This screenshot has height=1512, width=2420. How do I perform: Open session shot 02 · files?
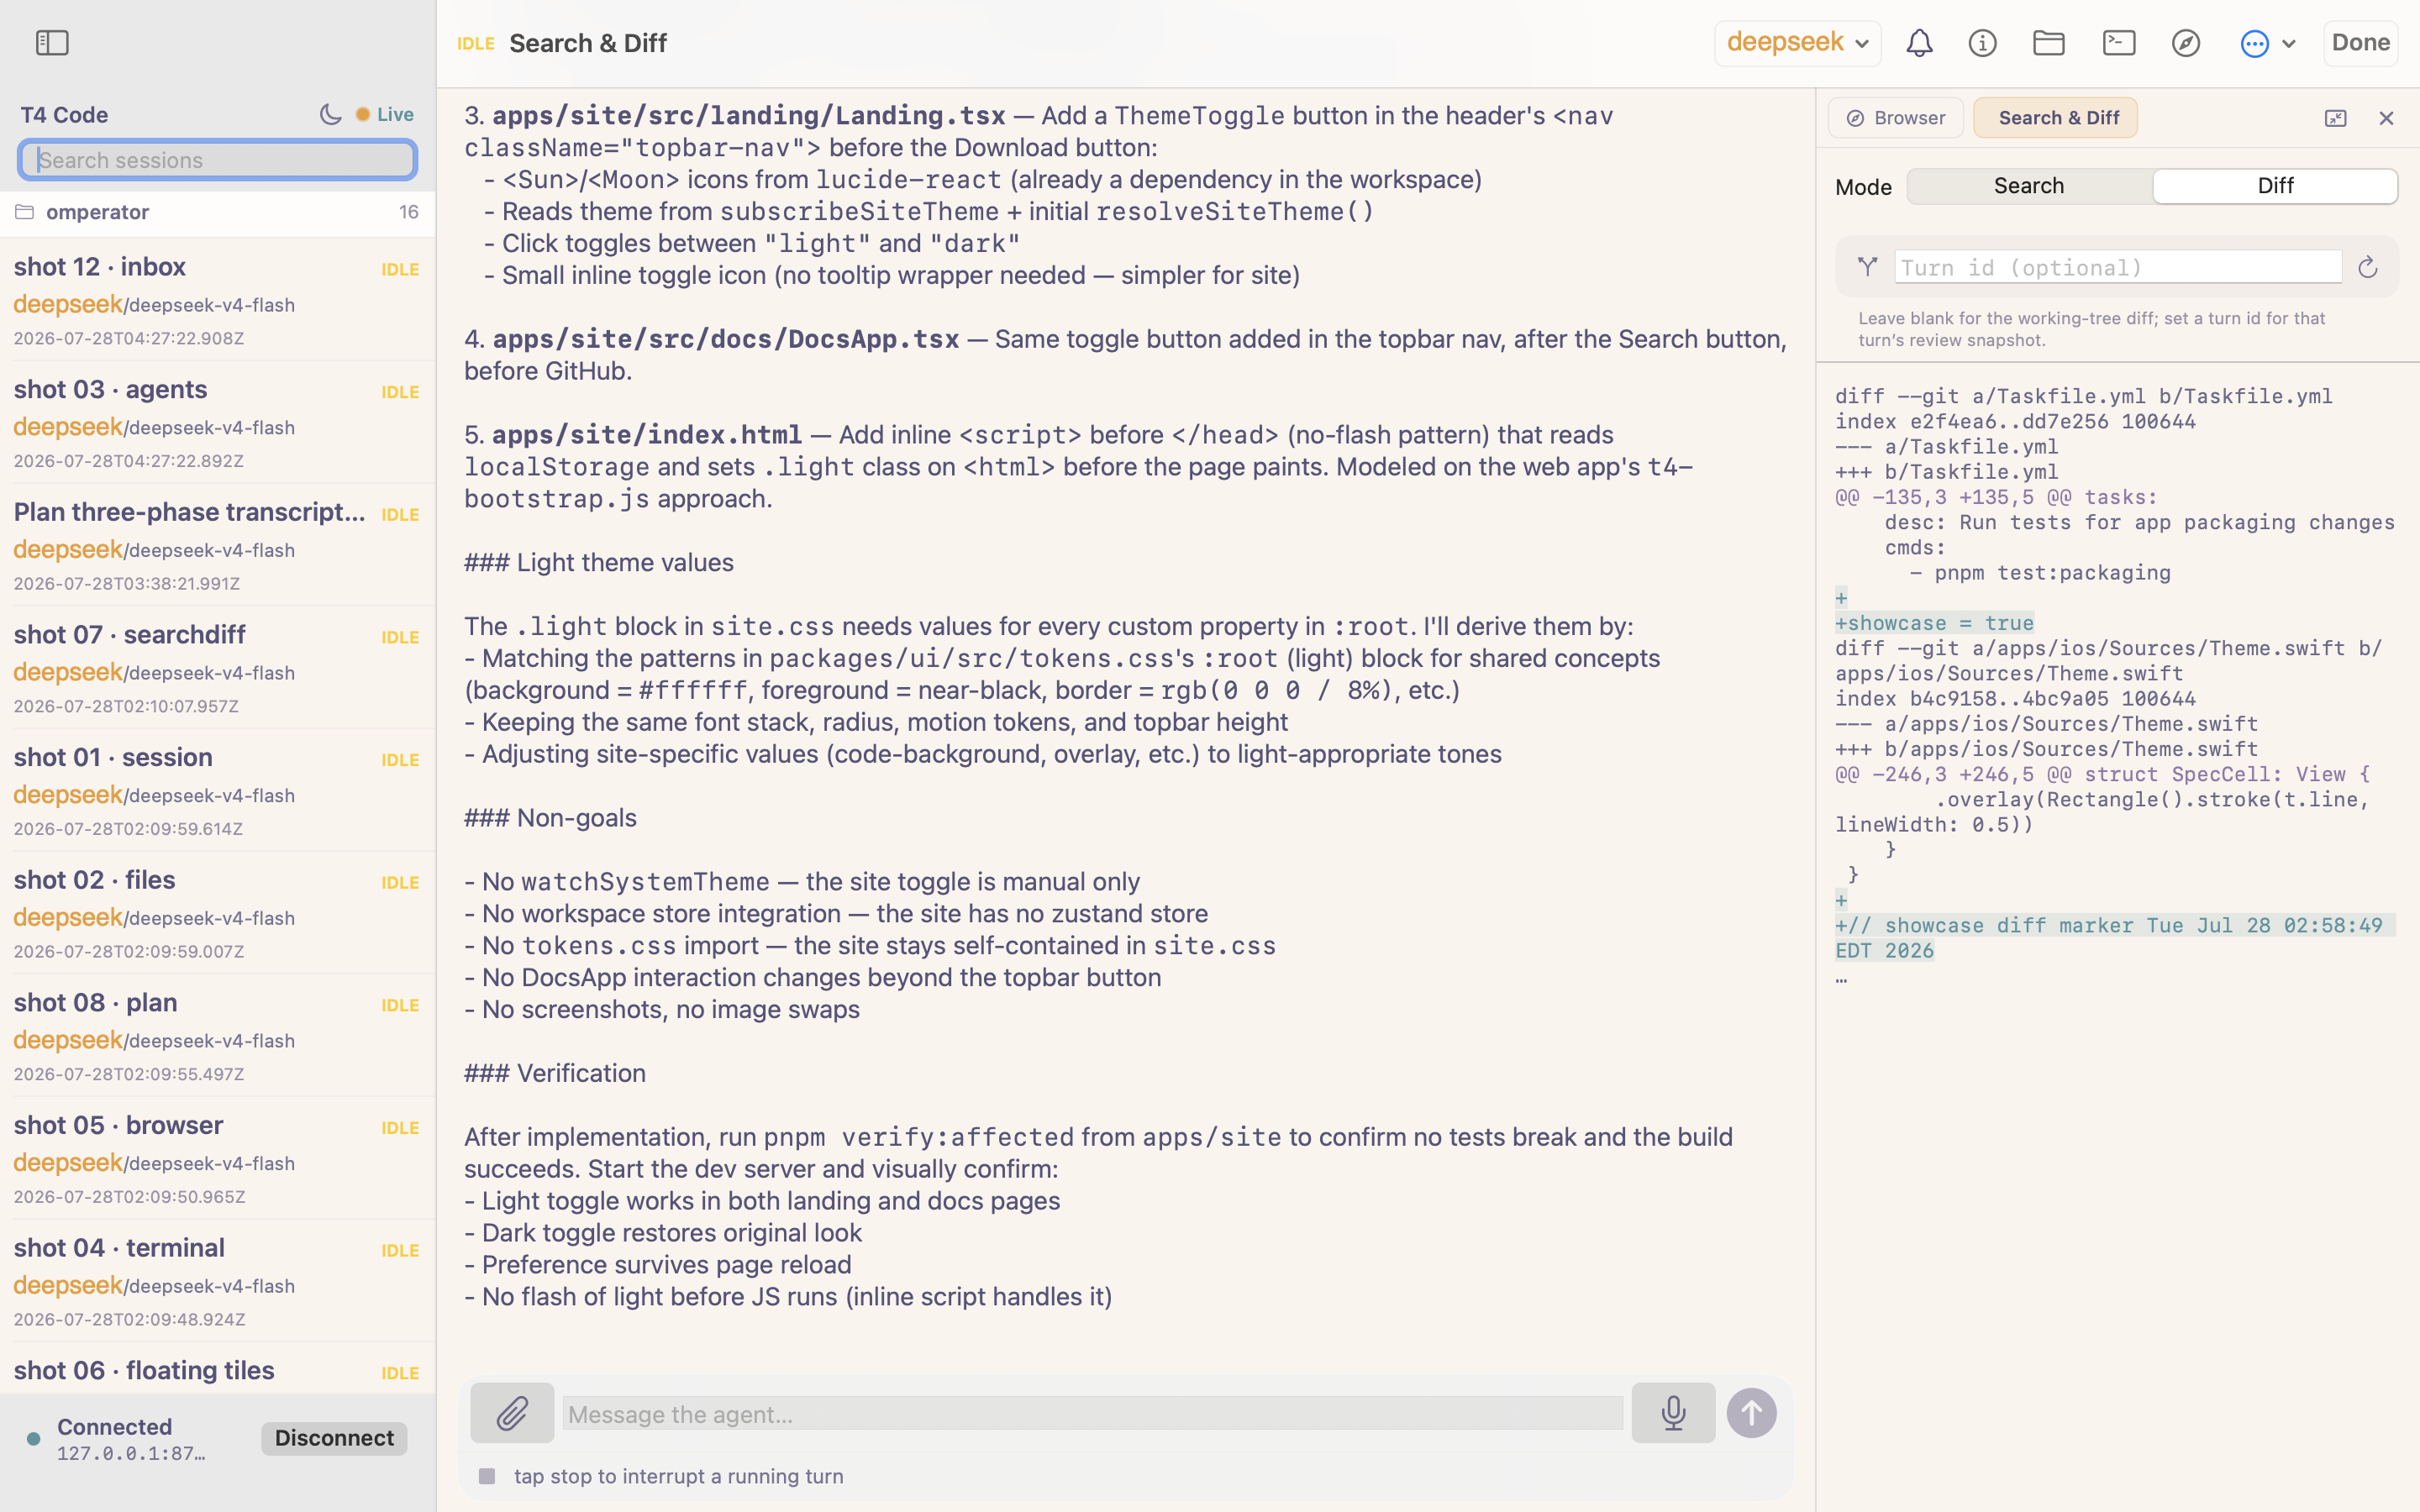click(217, 912)
